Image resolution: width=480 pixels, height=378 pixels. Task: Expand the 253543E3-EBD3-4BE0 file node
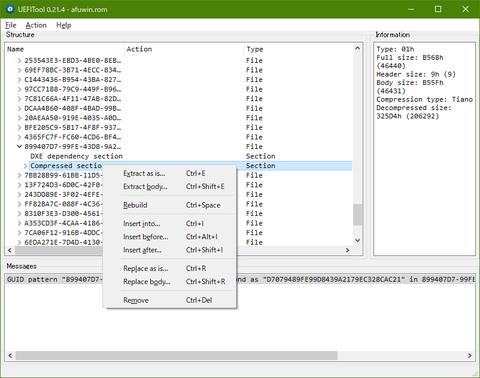click(x=19, y=61)
